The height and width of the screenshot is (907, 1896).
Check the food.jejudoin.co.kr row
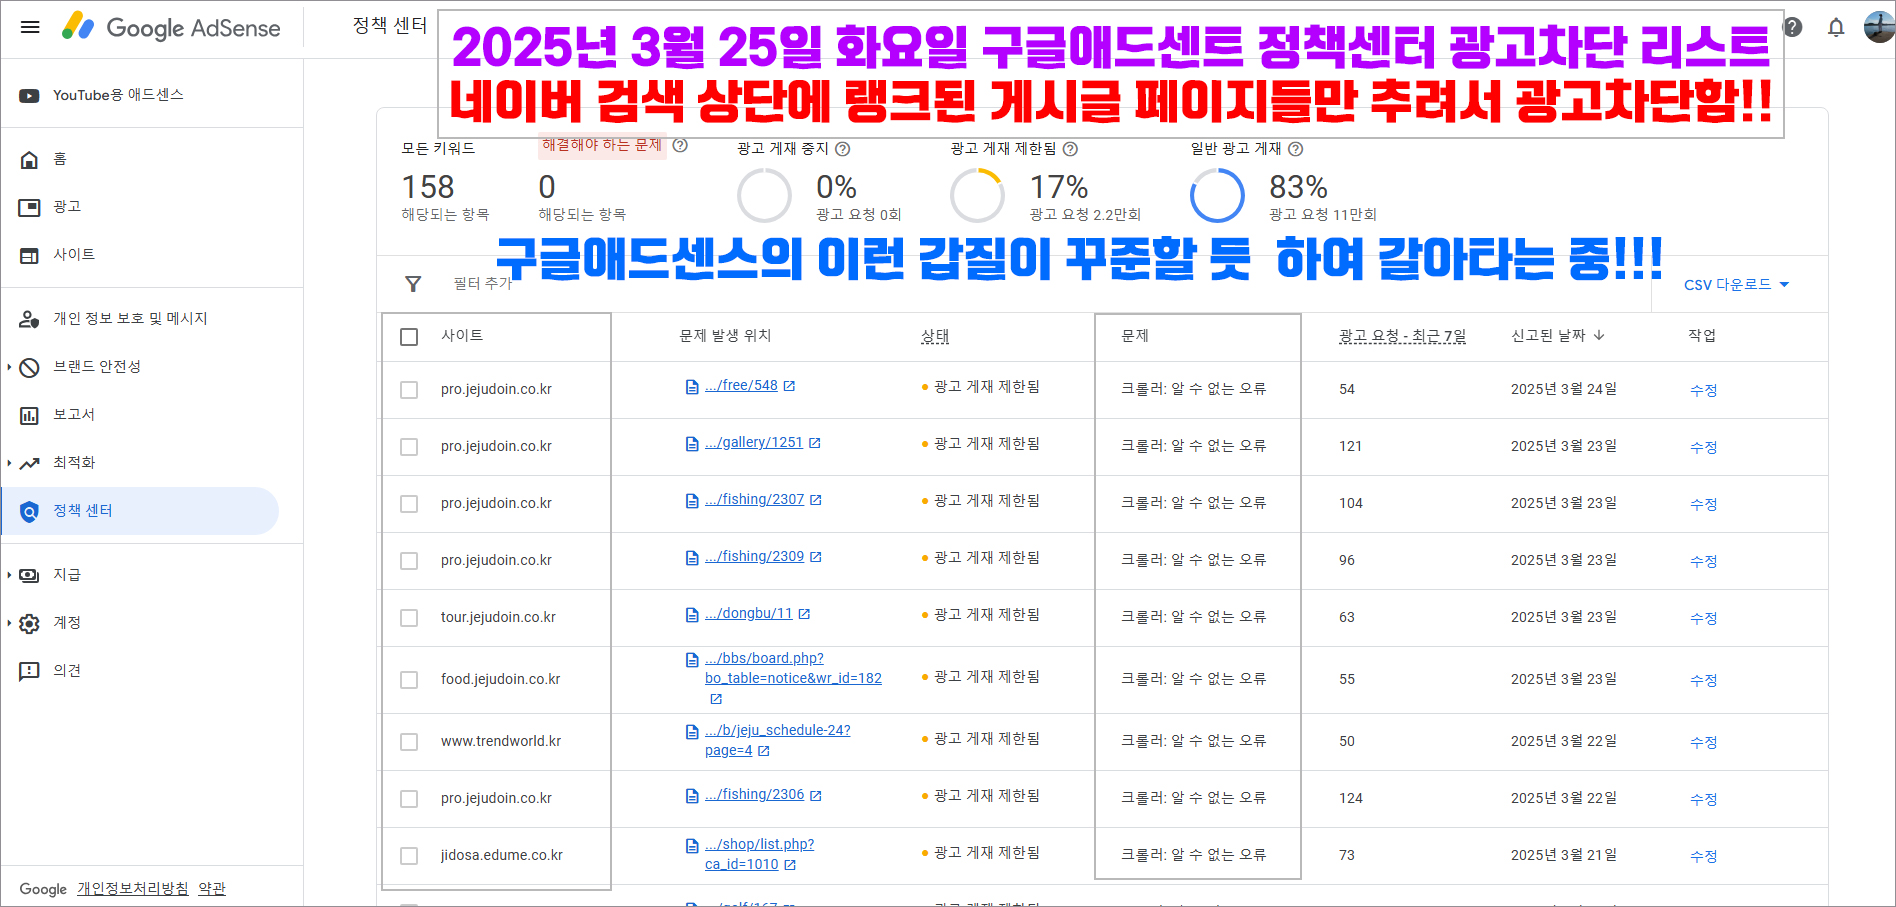click(x=409, y=680)
